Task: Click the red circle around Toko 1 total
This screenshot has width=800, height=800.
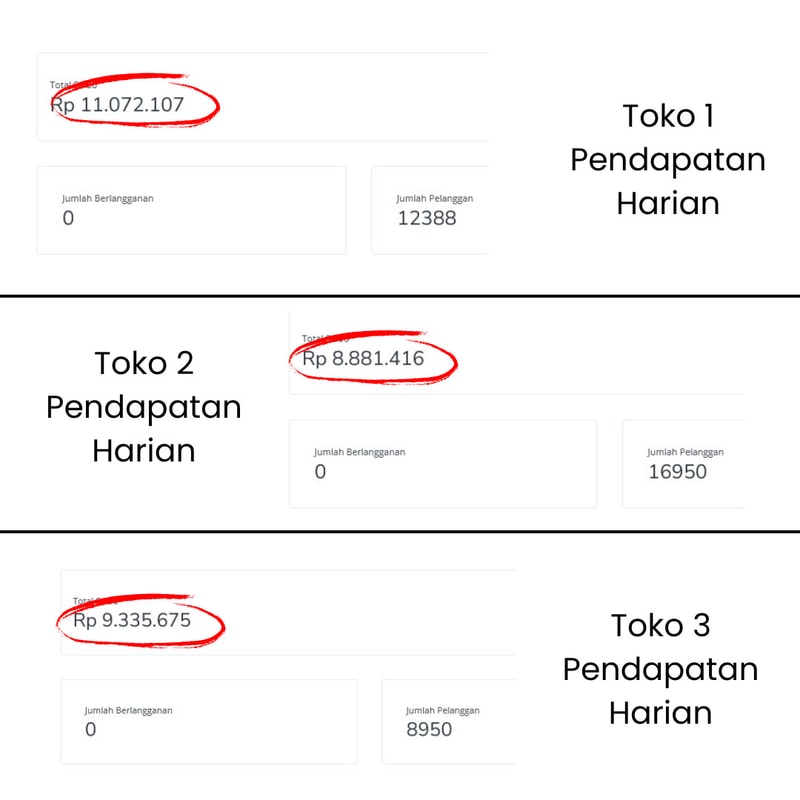Action: (x=136, y=100)
